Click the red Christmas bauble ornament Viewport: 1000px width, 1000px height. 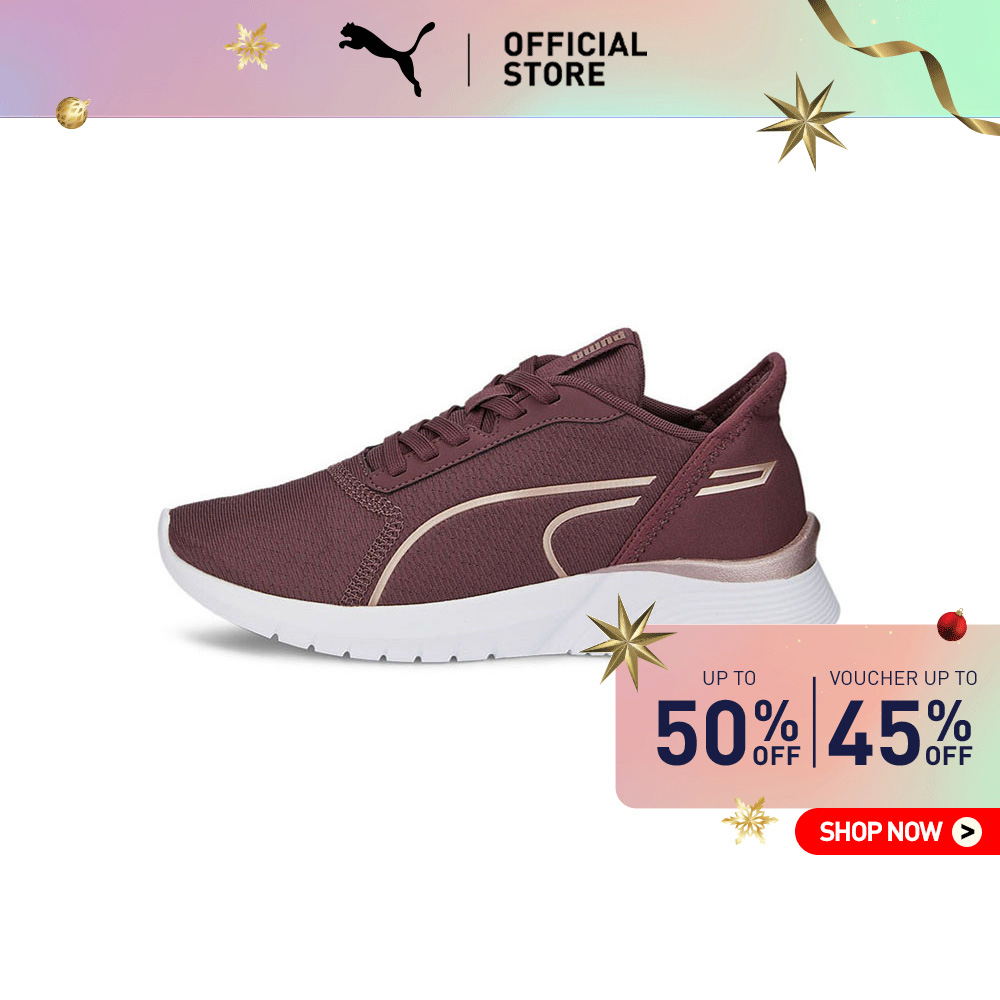coord(952,625)
